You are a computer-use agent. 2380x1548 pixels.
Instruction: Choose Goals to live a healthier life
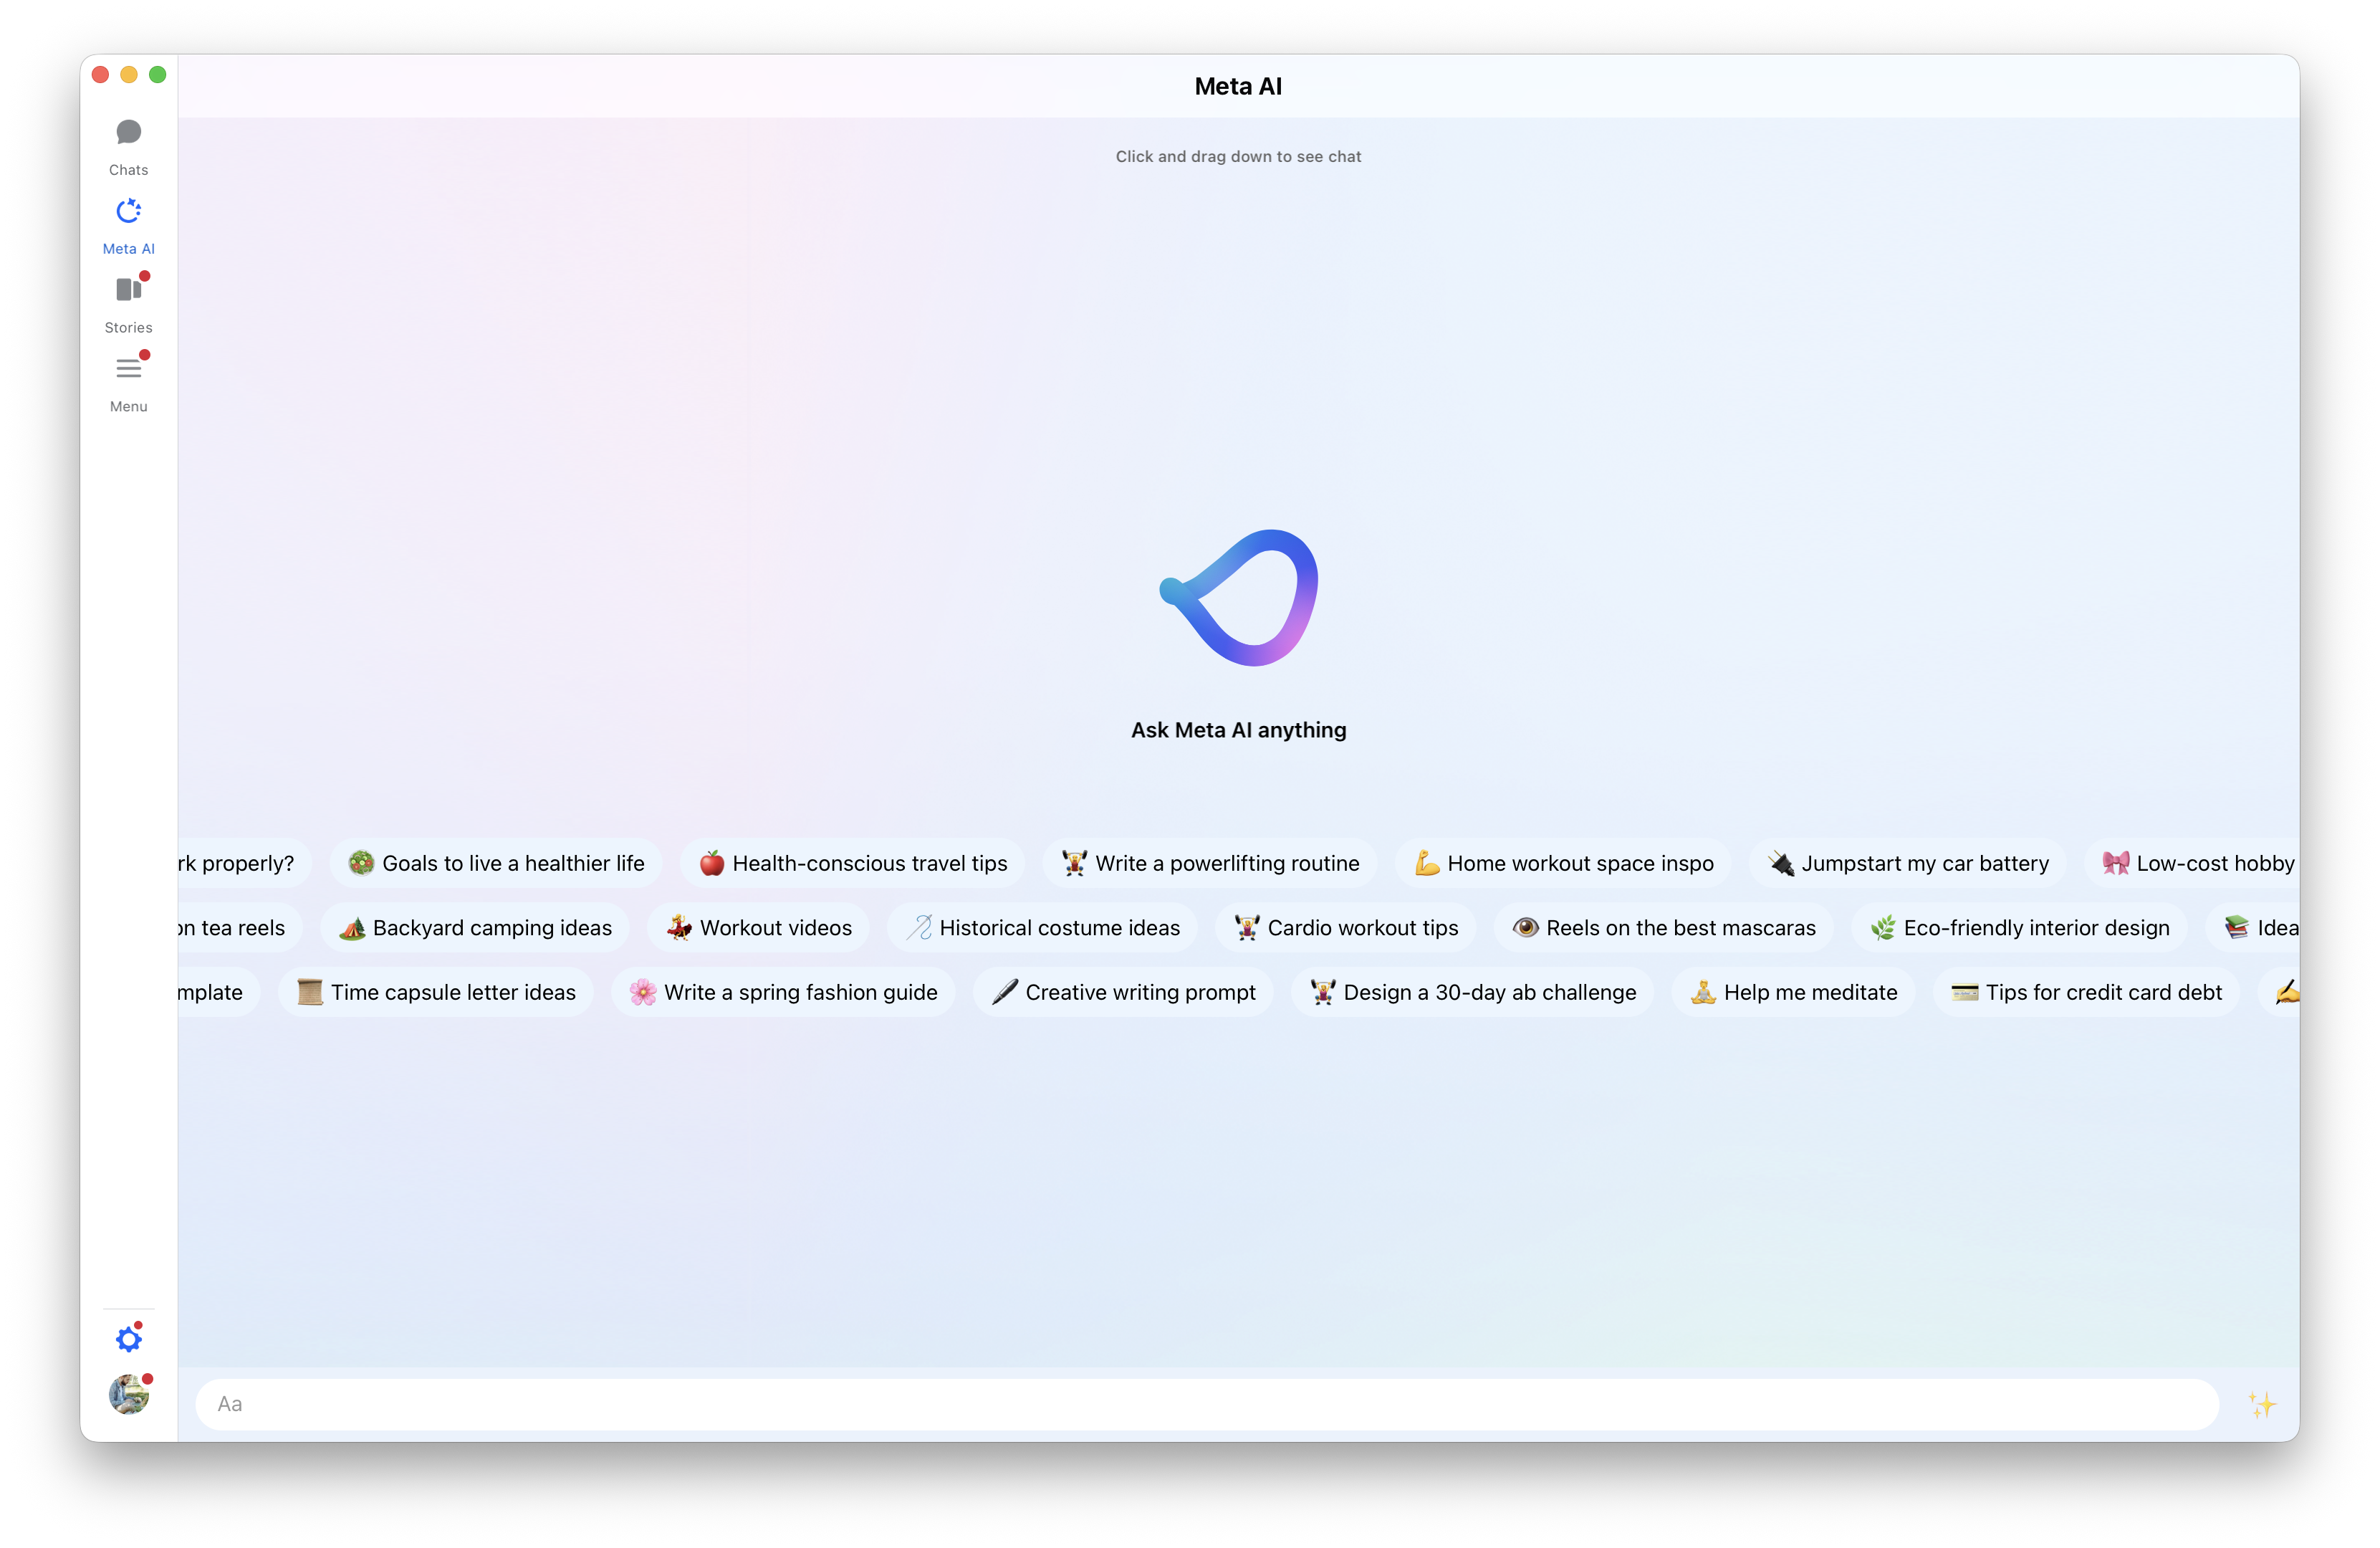(496, 863)
